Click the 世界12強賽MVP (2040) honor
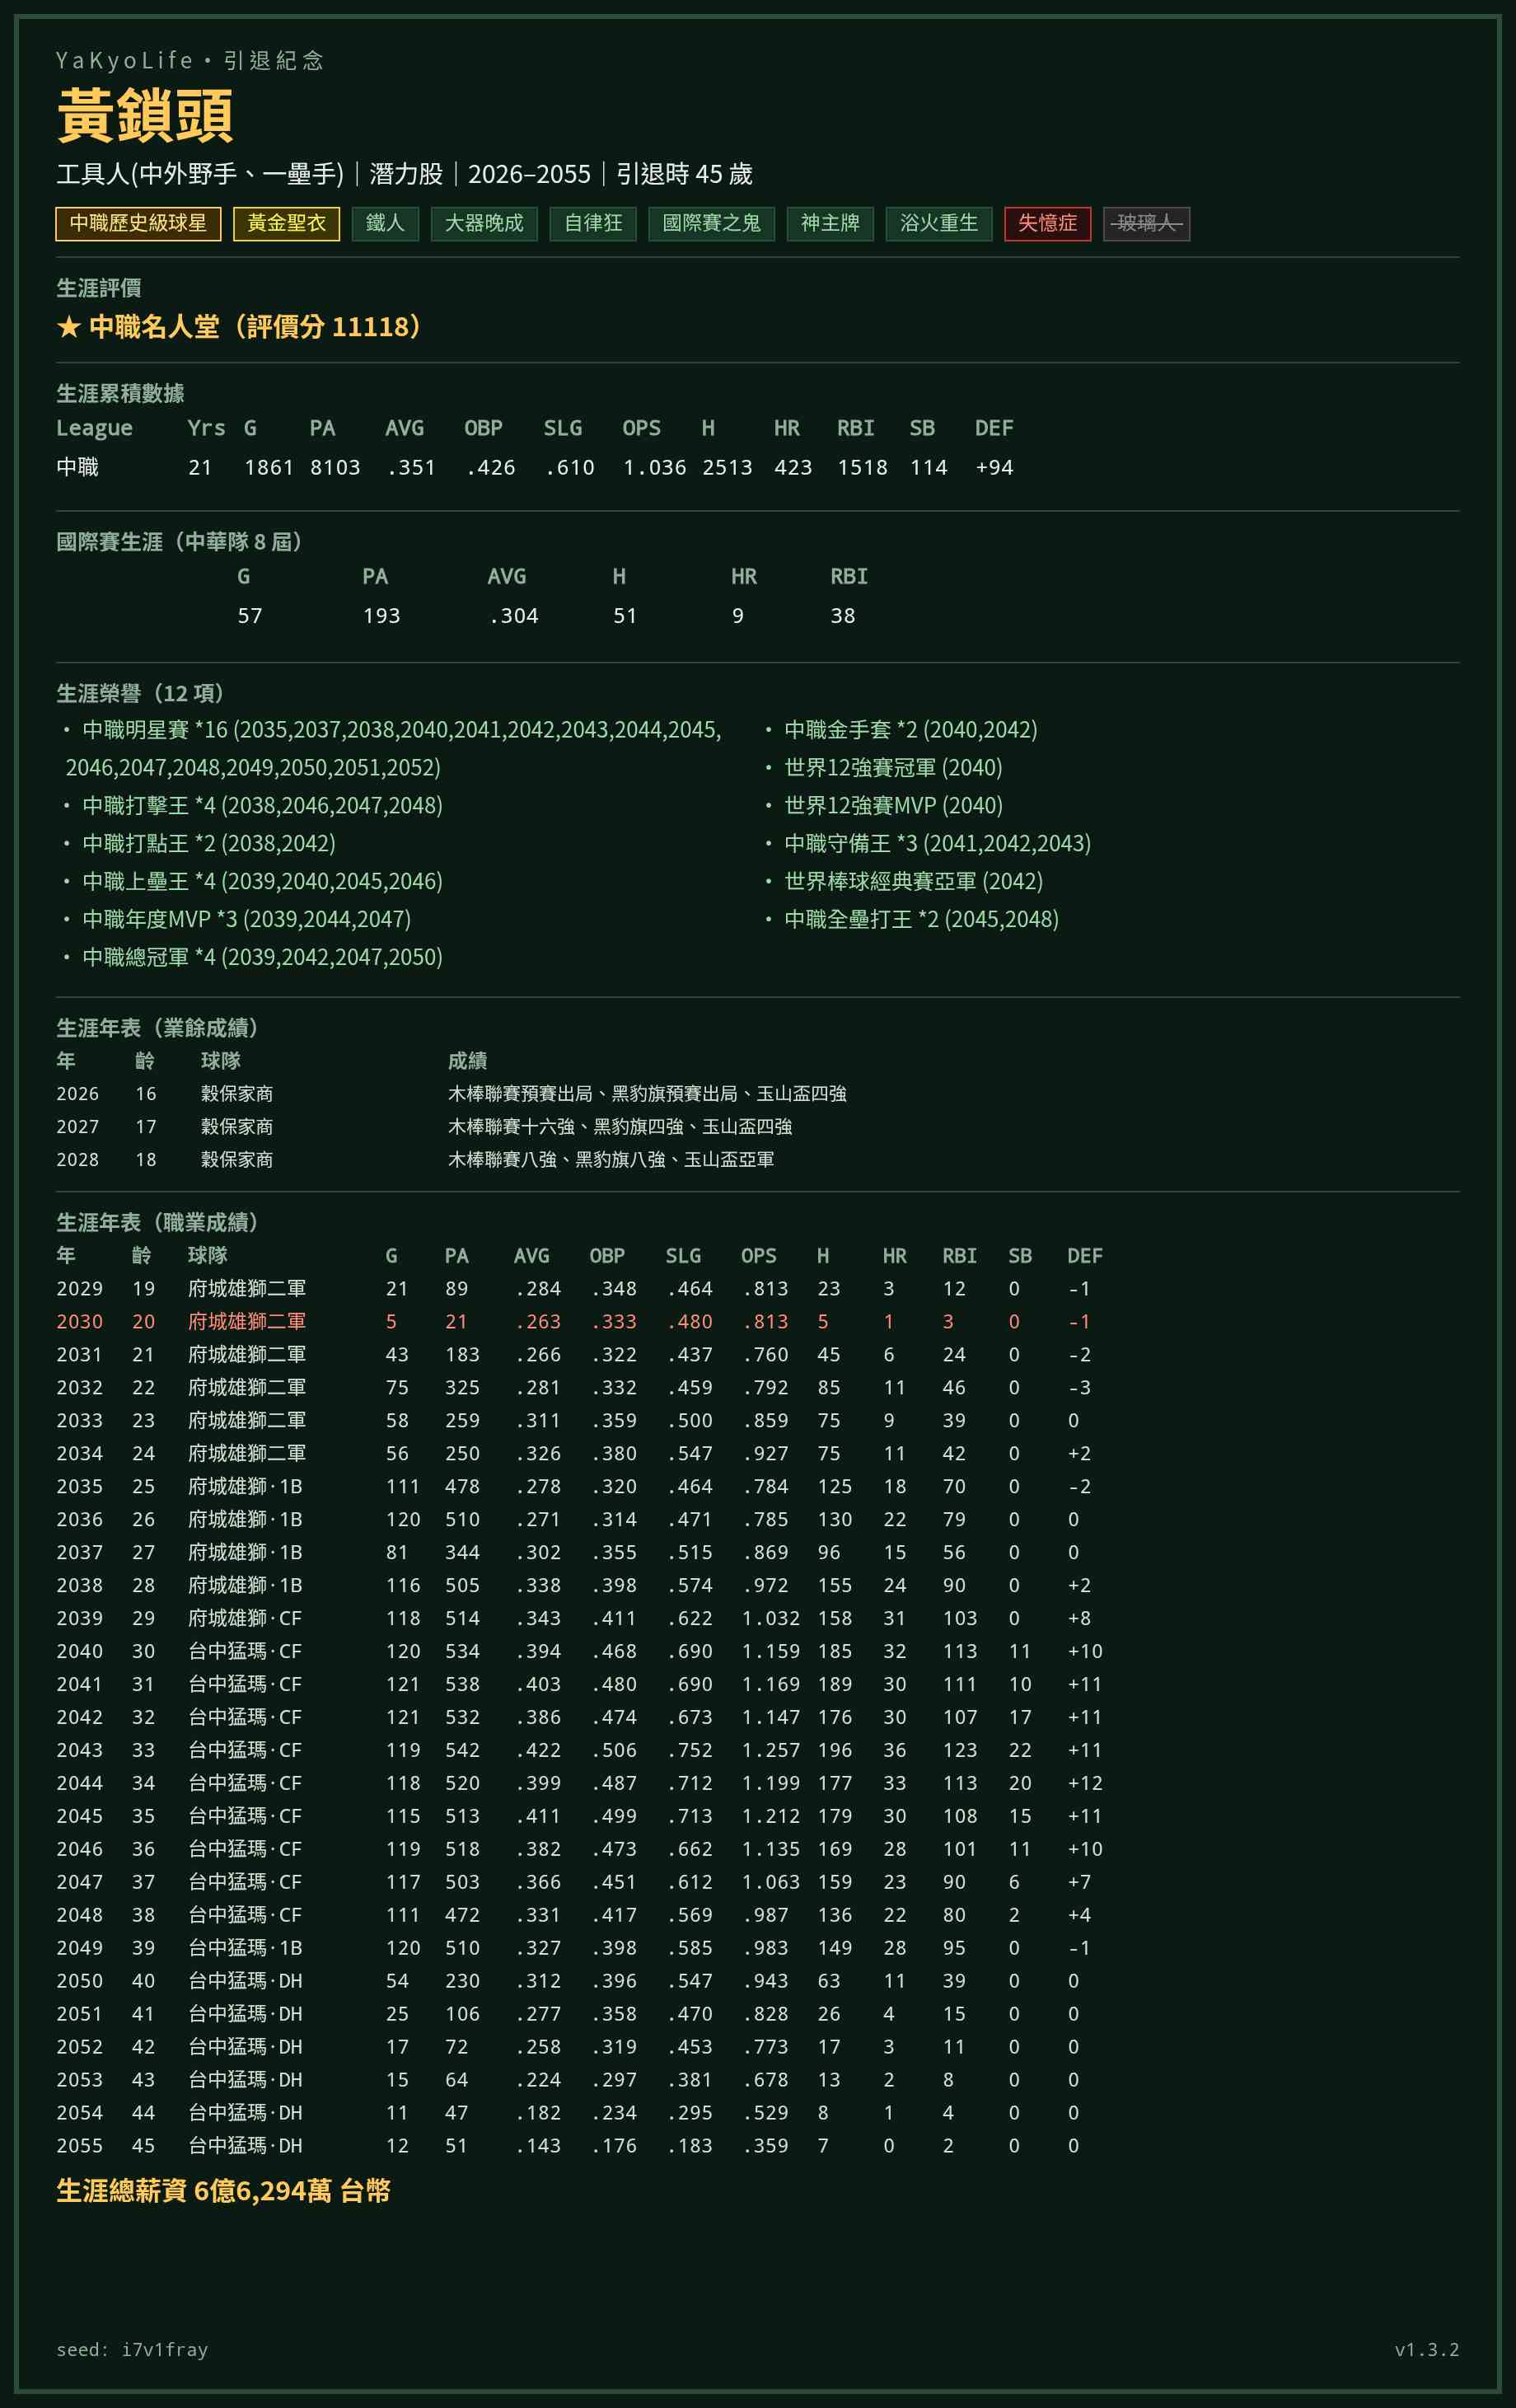The height and width of the screenshot is (2408, 1516). click(892, 805)
